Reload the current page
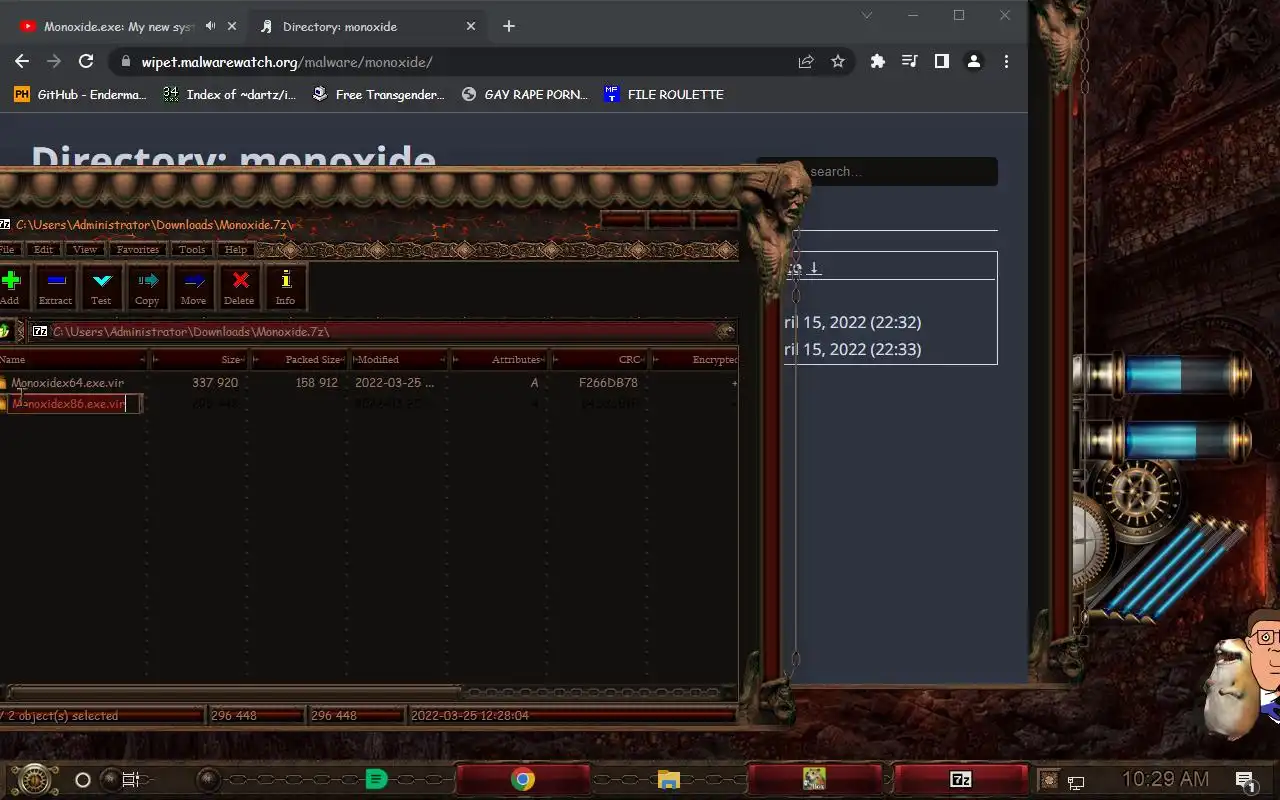This screenshot has height=800, width=1280. (x=86, y=62)
